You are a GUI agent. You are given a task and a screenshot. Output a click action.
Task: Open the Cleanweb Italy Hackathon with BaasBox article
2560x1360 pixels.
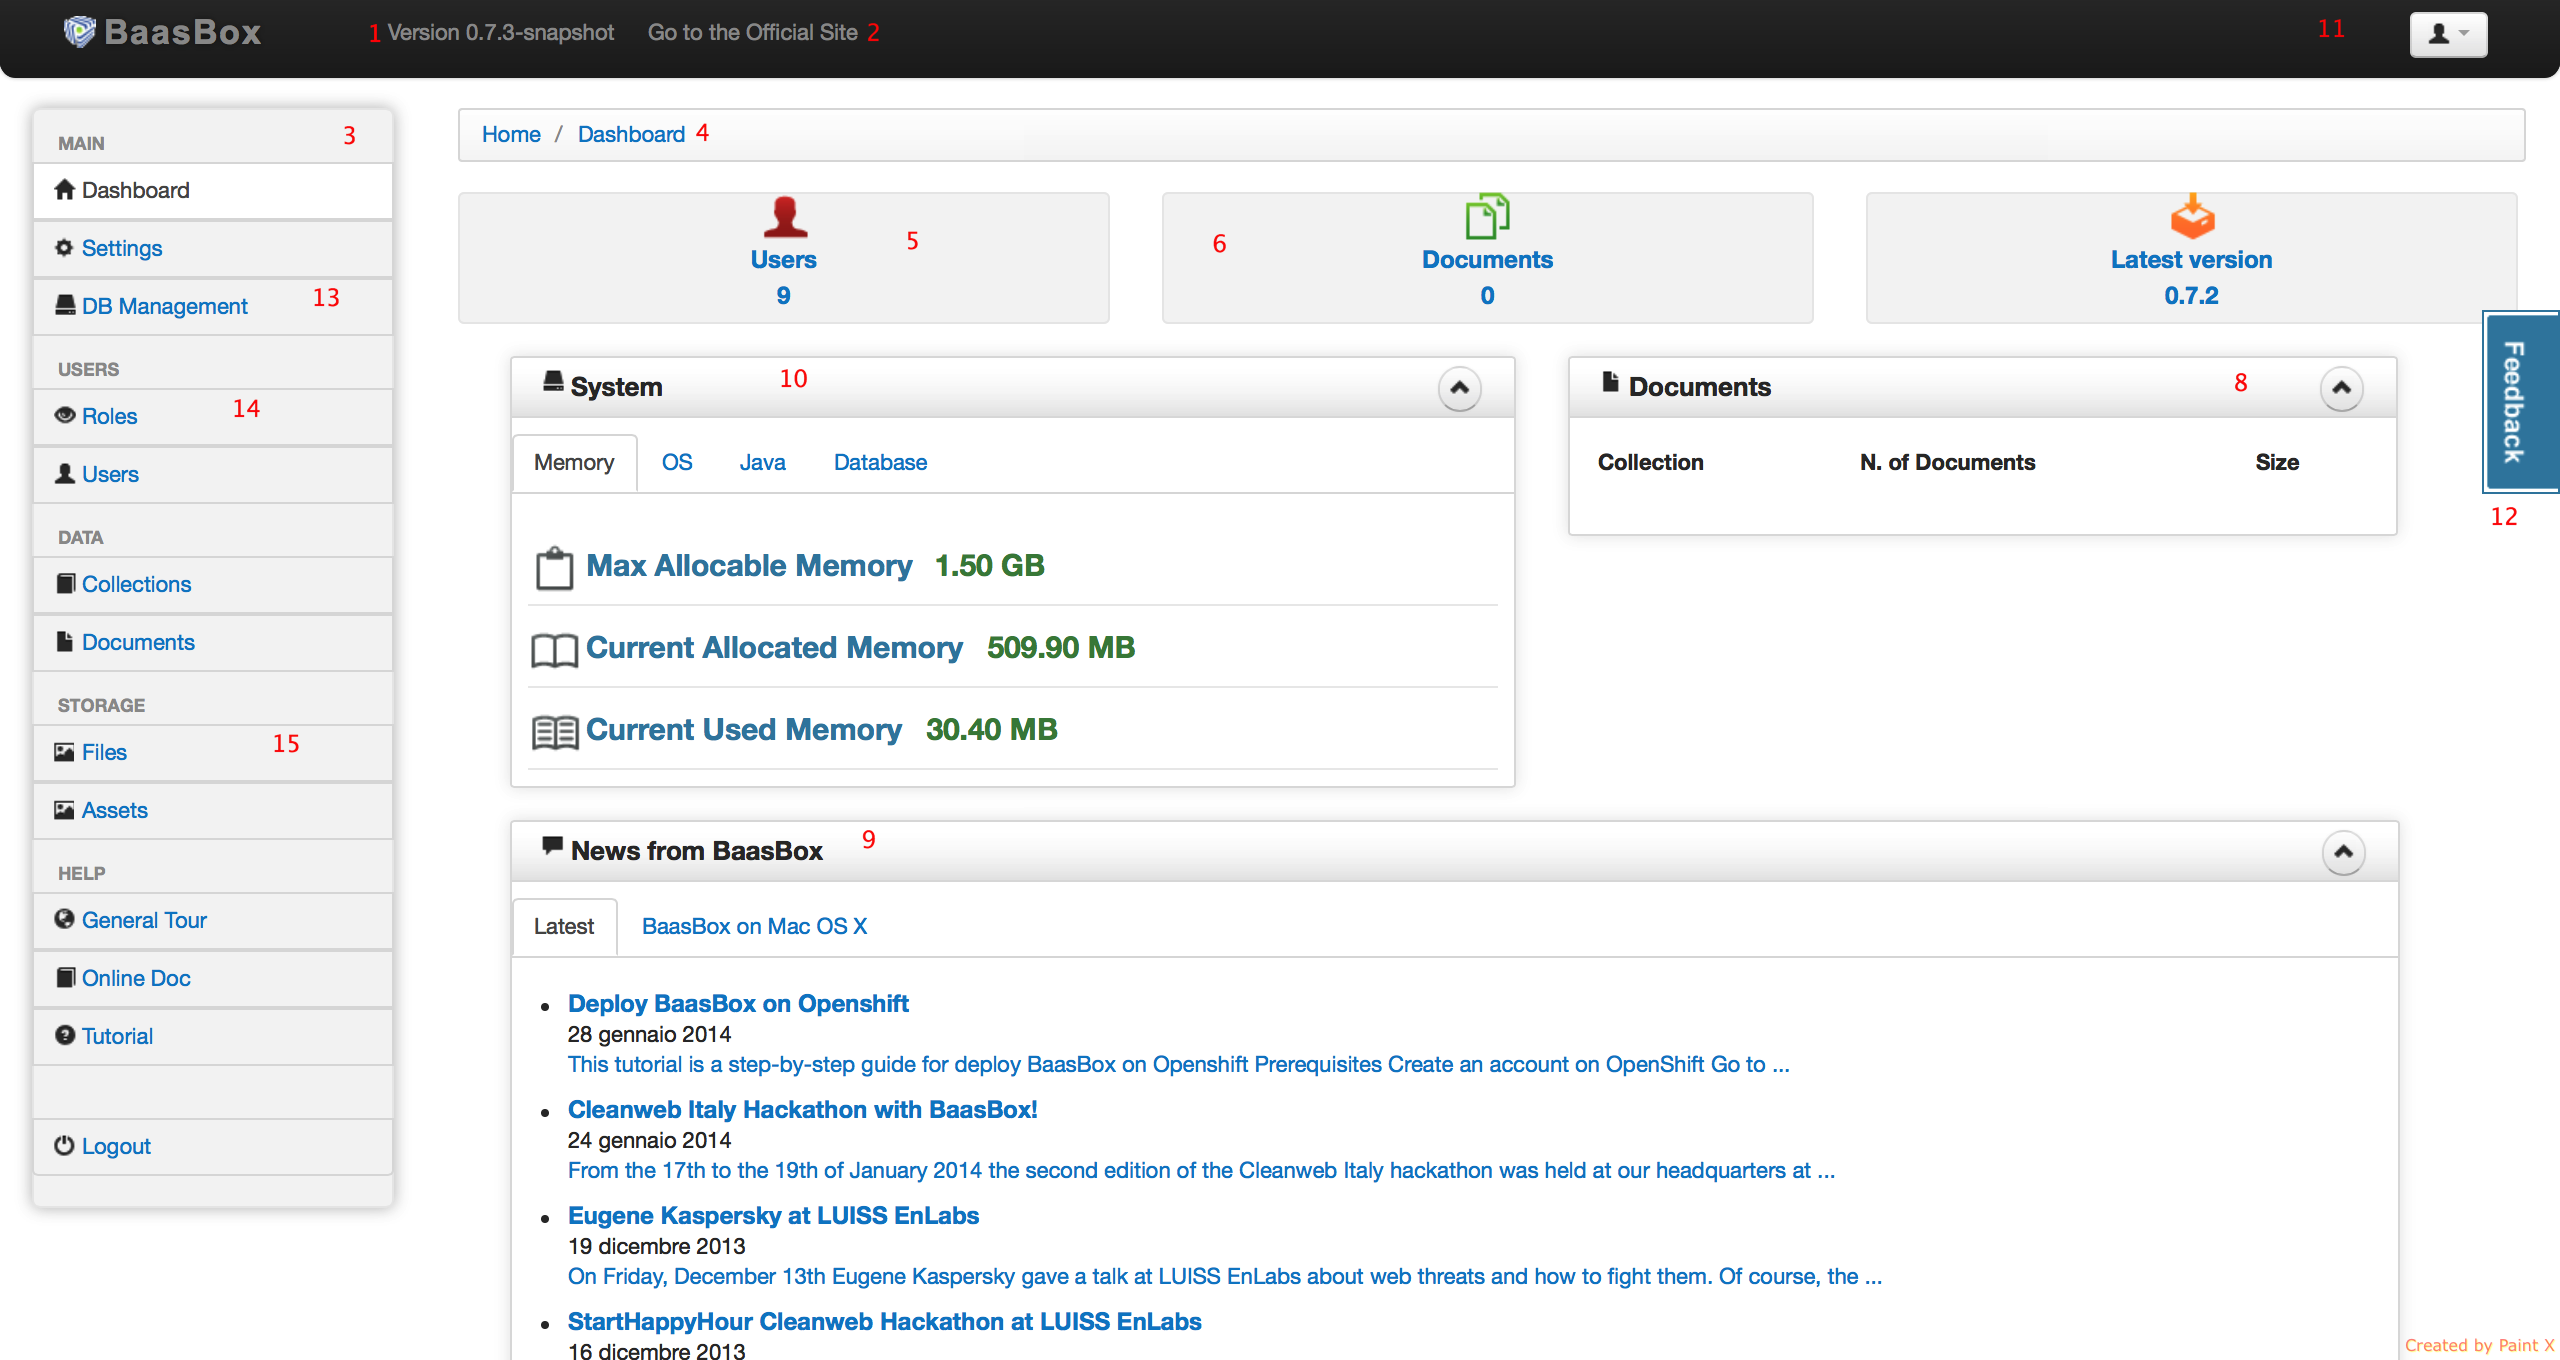click(x=803, y=1109)
